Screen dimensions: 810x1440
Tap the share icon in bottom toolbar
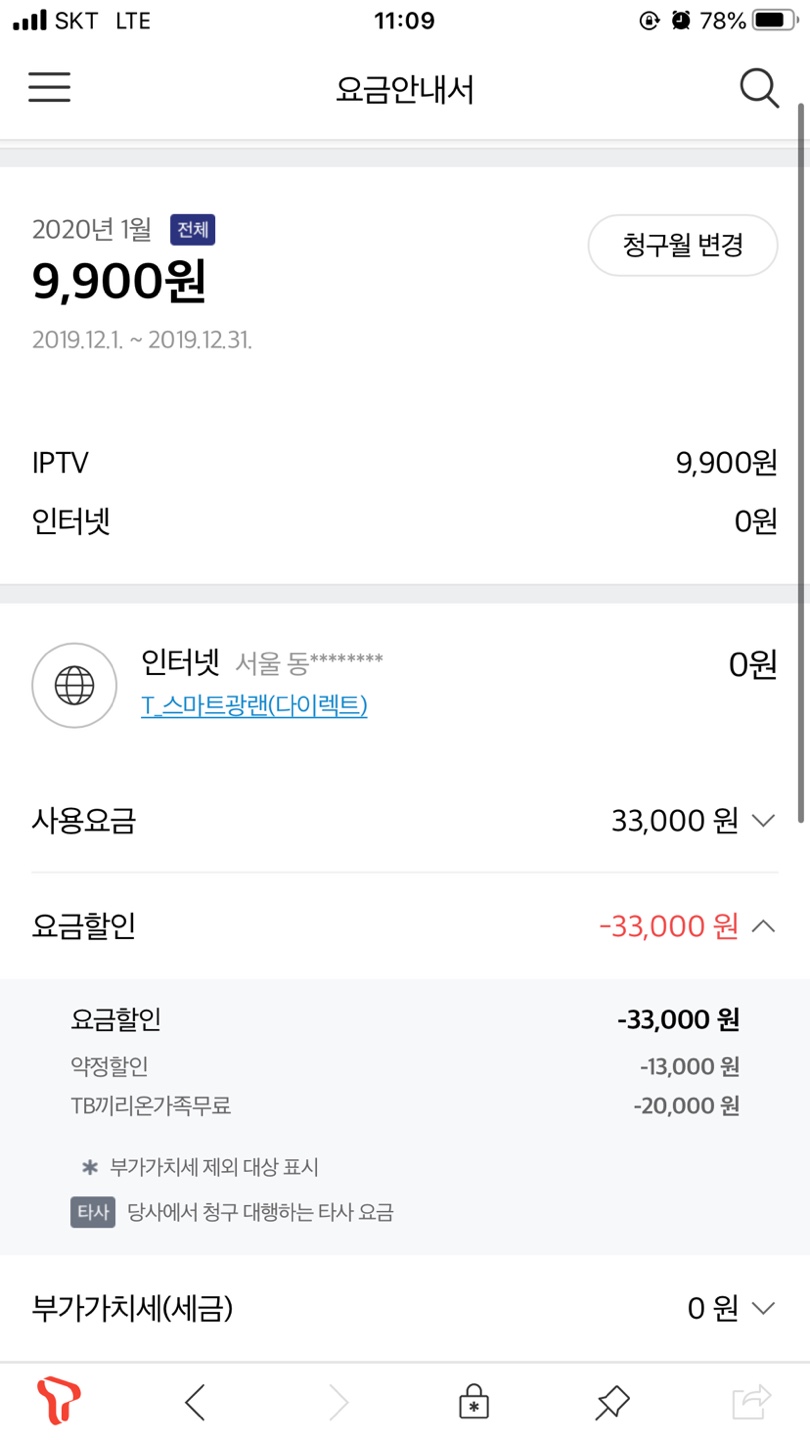click(x=752, y=1402)
